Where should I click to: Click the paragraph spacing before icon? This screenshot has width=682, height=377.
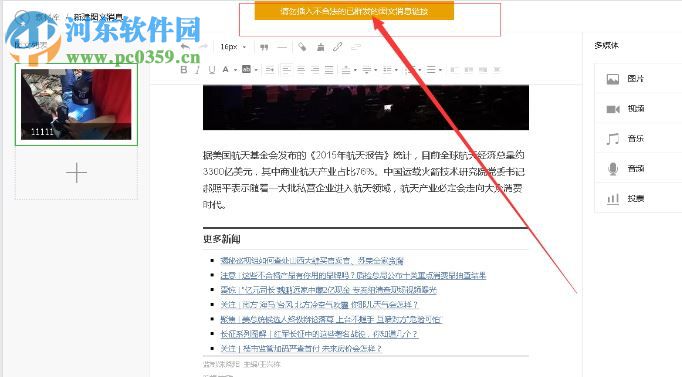point(346,70)
